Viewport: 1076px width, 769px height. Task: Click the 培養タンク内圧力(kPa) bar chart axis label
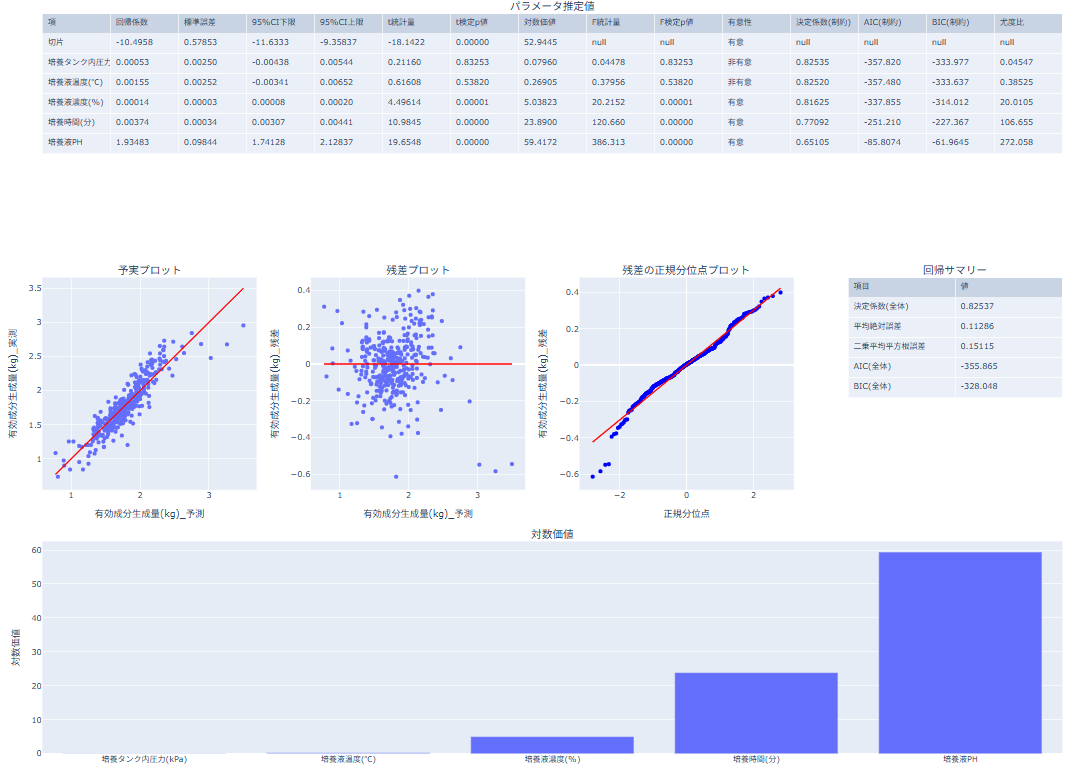click(x=144, y=760)
